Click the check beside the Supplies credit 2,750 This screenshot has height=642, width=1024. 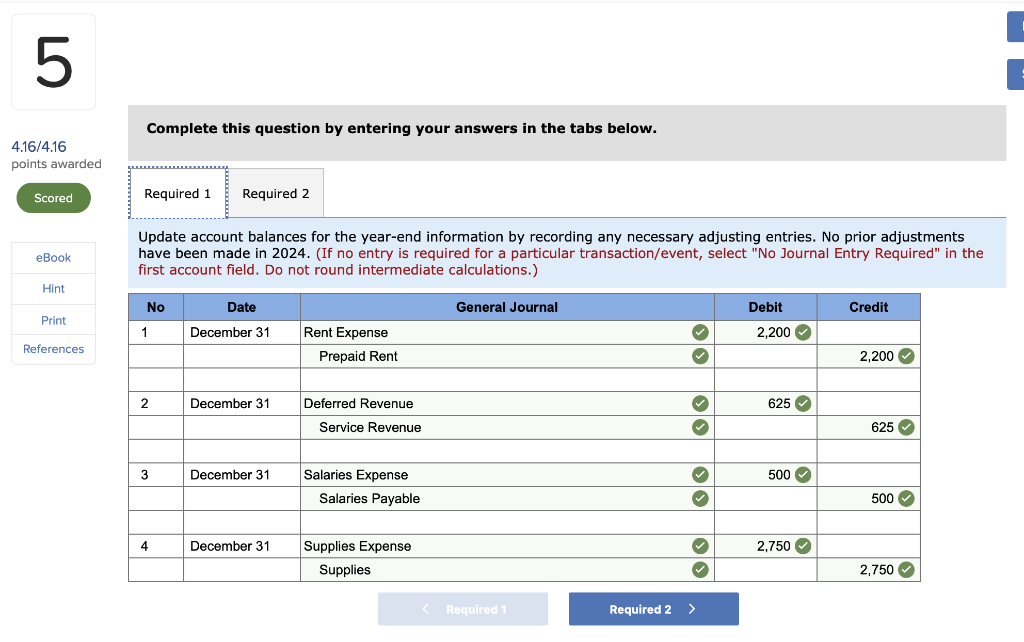906,569
